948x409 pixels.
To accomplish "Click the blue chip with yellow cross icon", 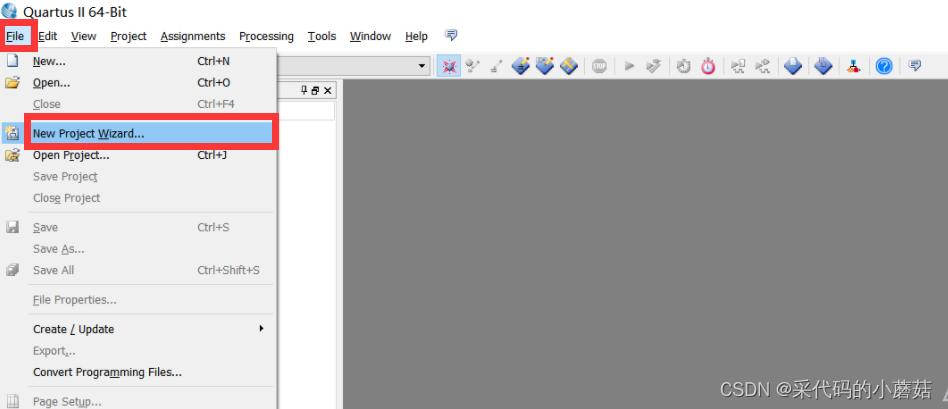I will [x=569, y=65].
